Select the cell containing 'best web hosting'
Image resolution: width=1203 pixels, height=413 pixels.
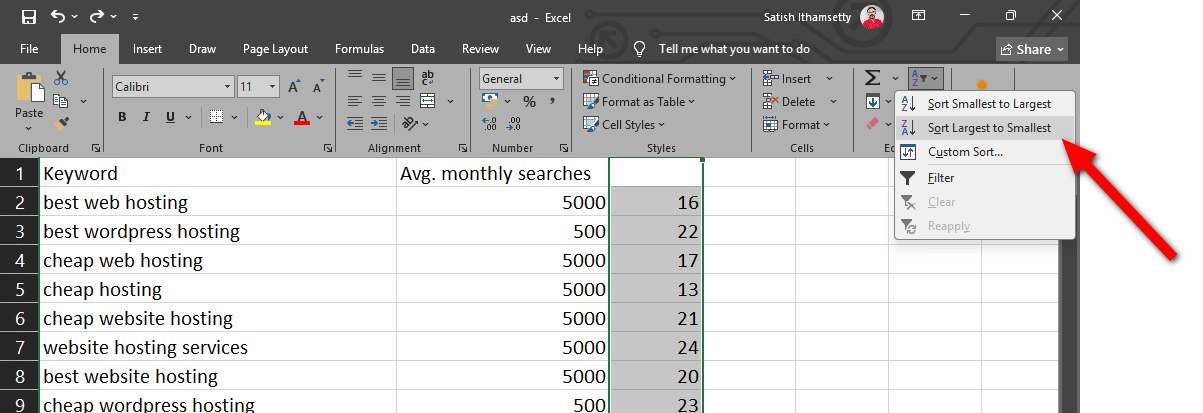(217, 202)
